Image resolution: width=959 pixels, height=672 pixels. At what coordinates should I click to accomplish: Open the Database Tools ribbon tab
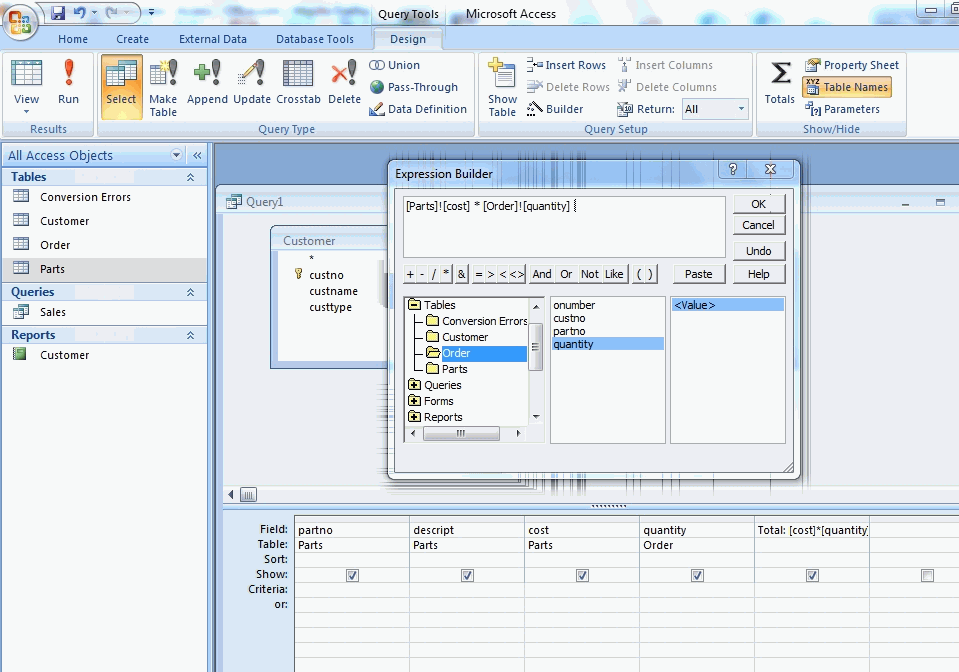pos(315,39)
